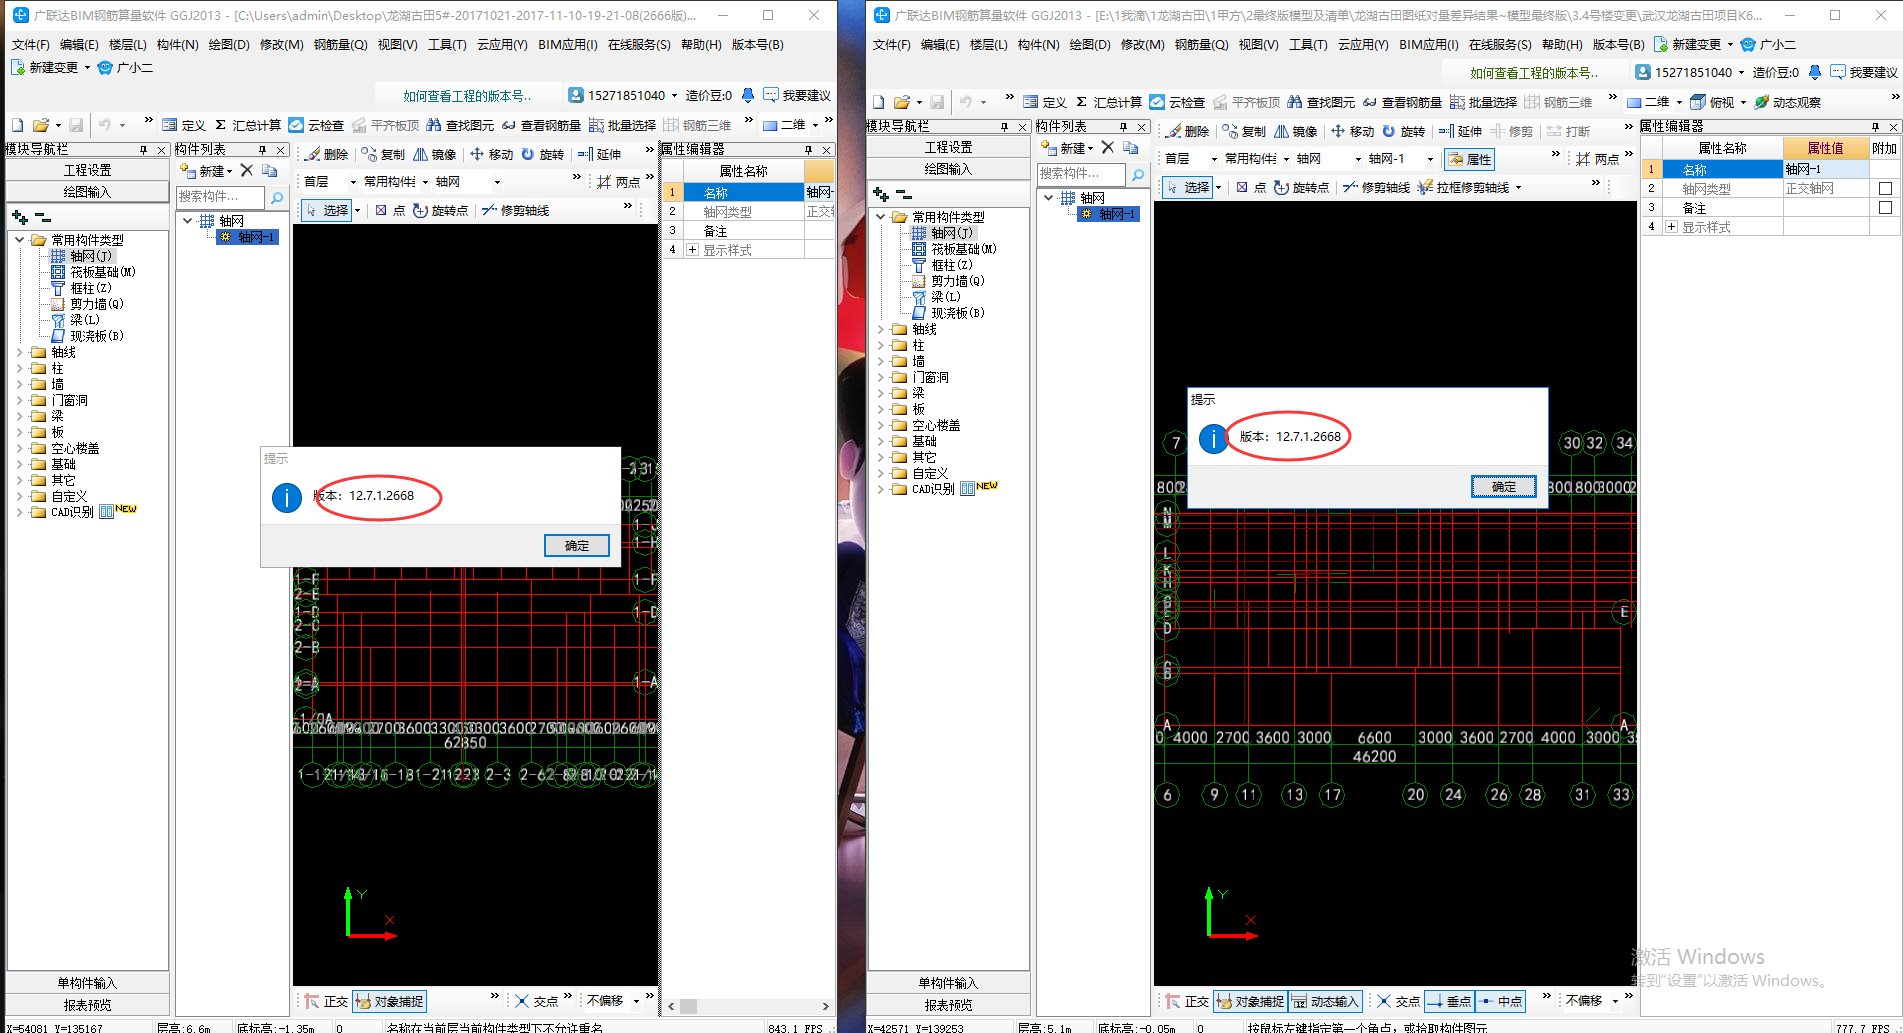Select 修剪轴线 tool in left window
The width and height of the screenshot is (1903, 1033).
click(516, 210)
